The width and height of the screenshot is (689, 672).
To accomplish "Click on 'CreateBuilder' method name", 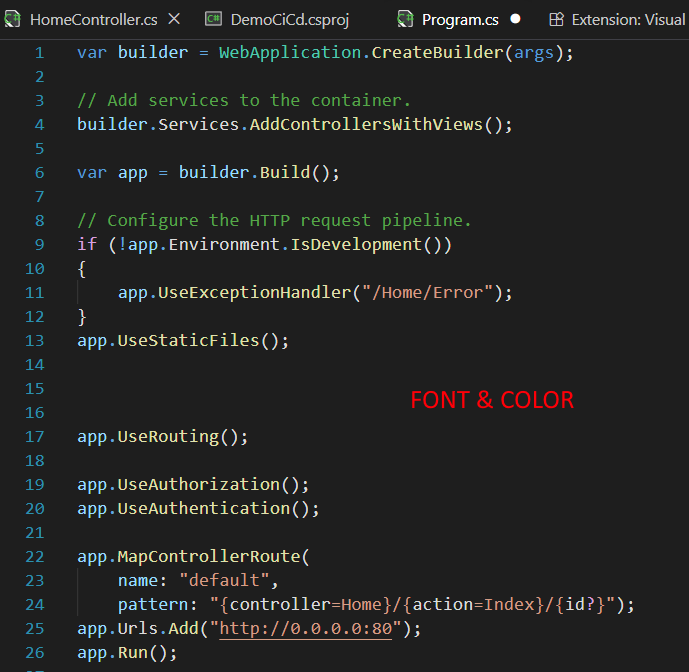I will [x=437, y=53].
